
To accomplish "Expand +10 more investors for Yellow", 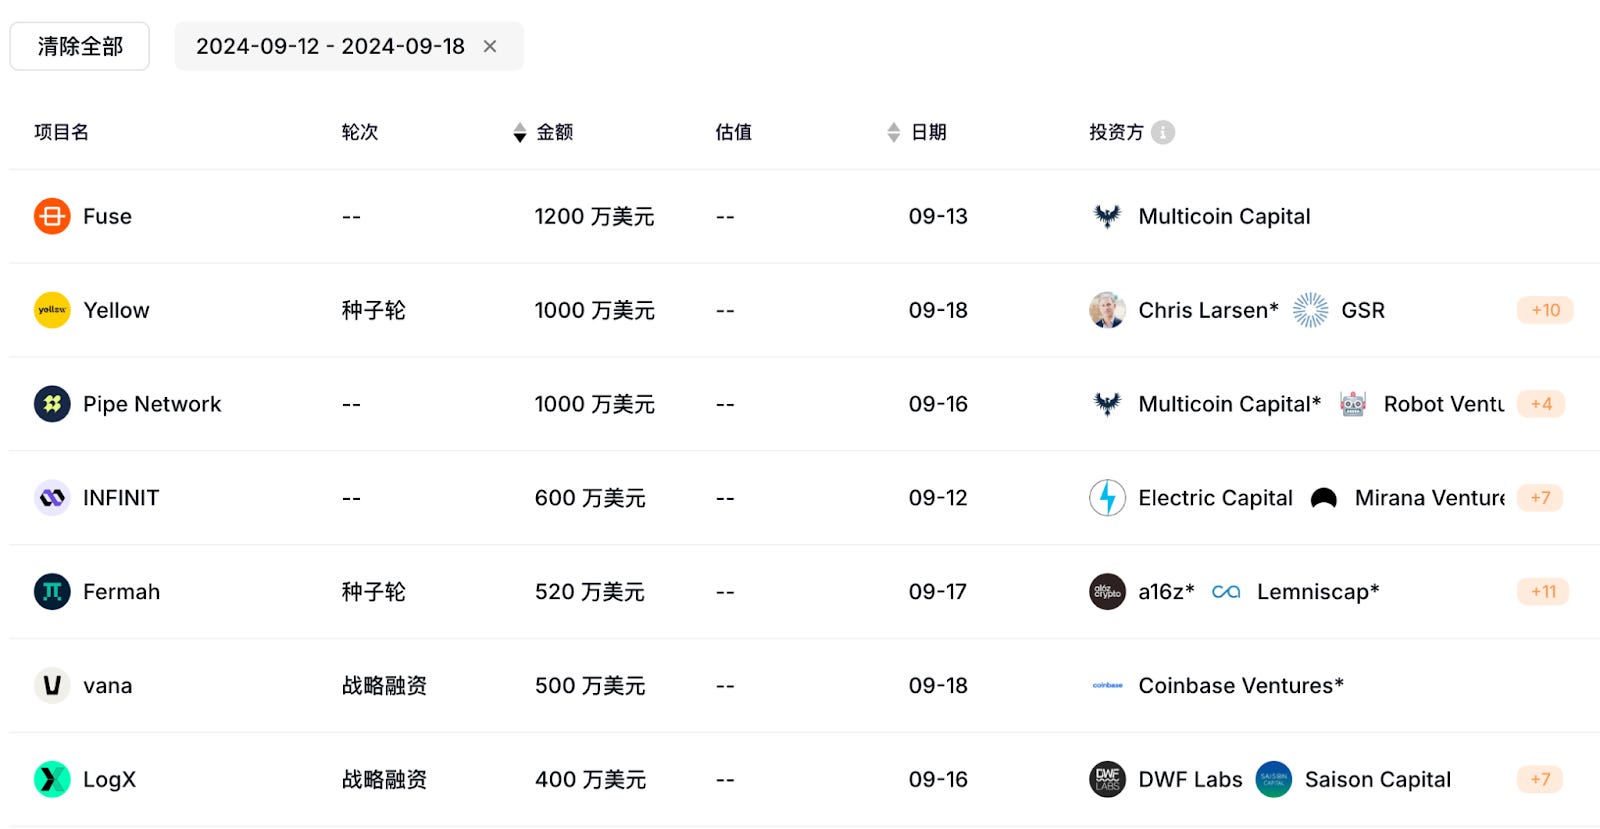I will point(1545,310).
